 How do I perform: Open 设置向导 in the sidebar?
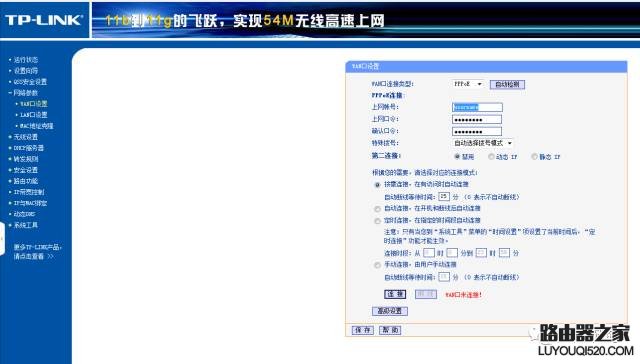pyautogui.click(x=26, y=71)
